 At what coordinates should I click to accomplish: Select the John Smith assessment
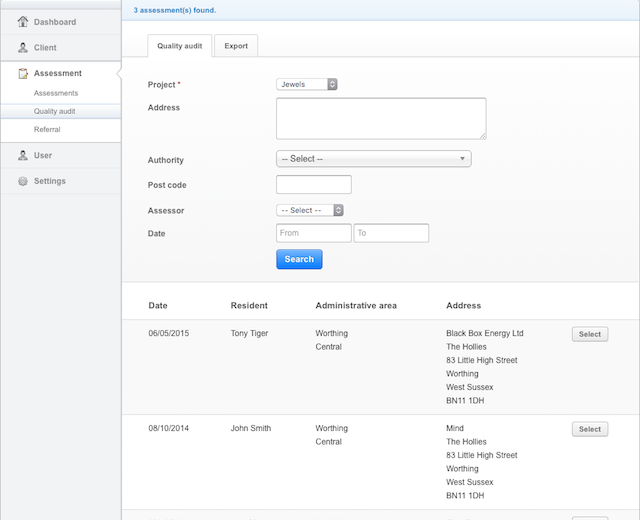590,429
